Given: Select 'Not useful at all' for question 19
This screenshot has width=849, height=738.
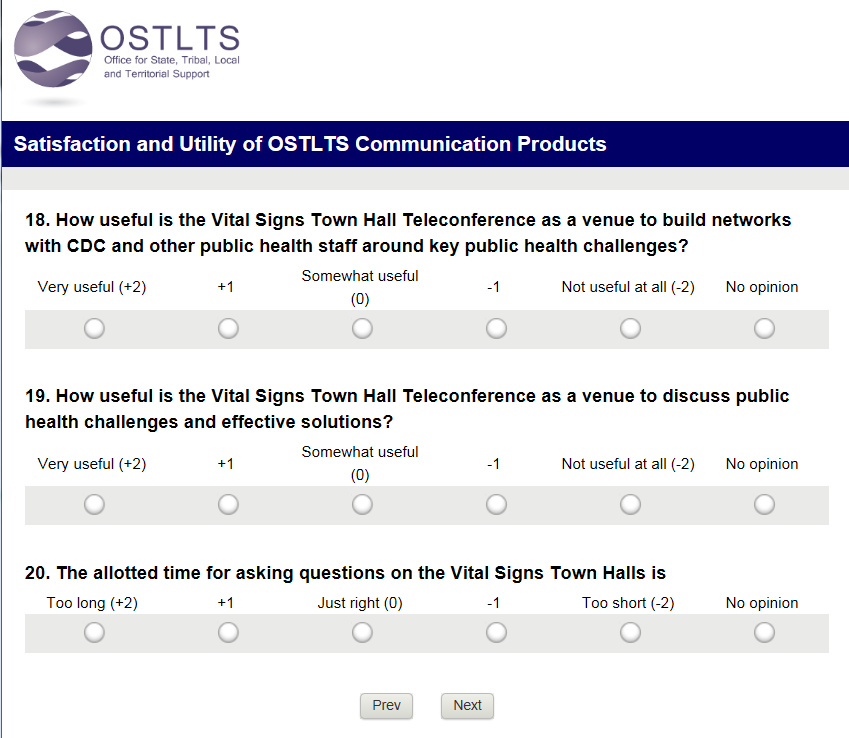Looking at the screenshot, I should 630,505.
